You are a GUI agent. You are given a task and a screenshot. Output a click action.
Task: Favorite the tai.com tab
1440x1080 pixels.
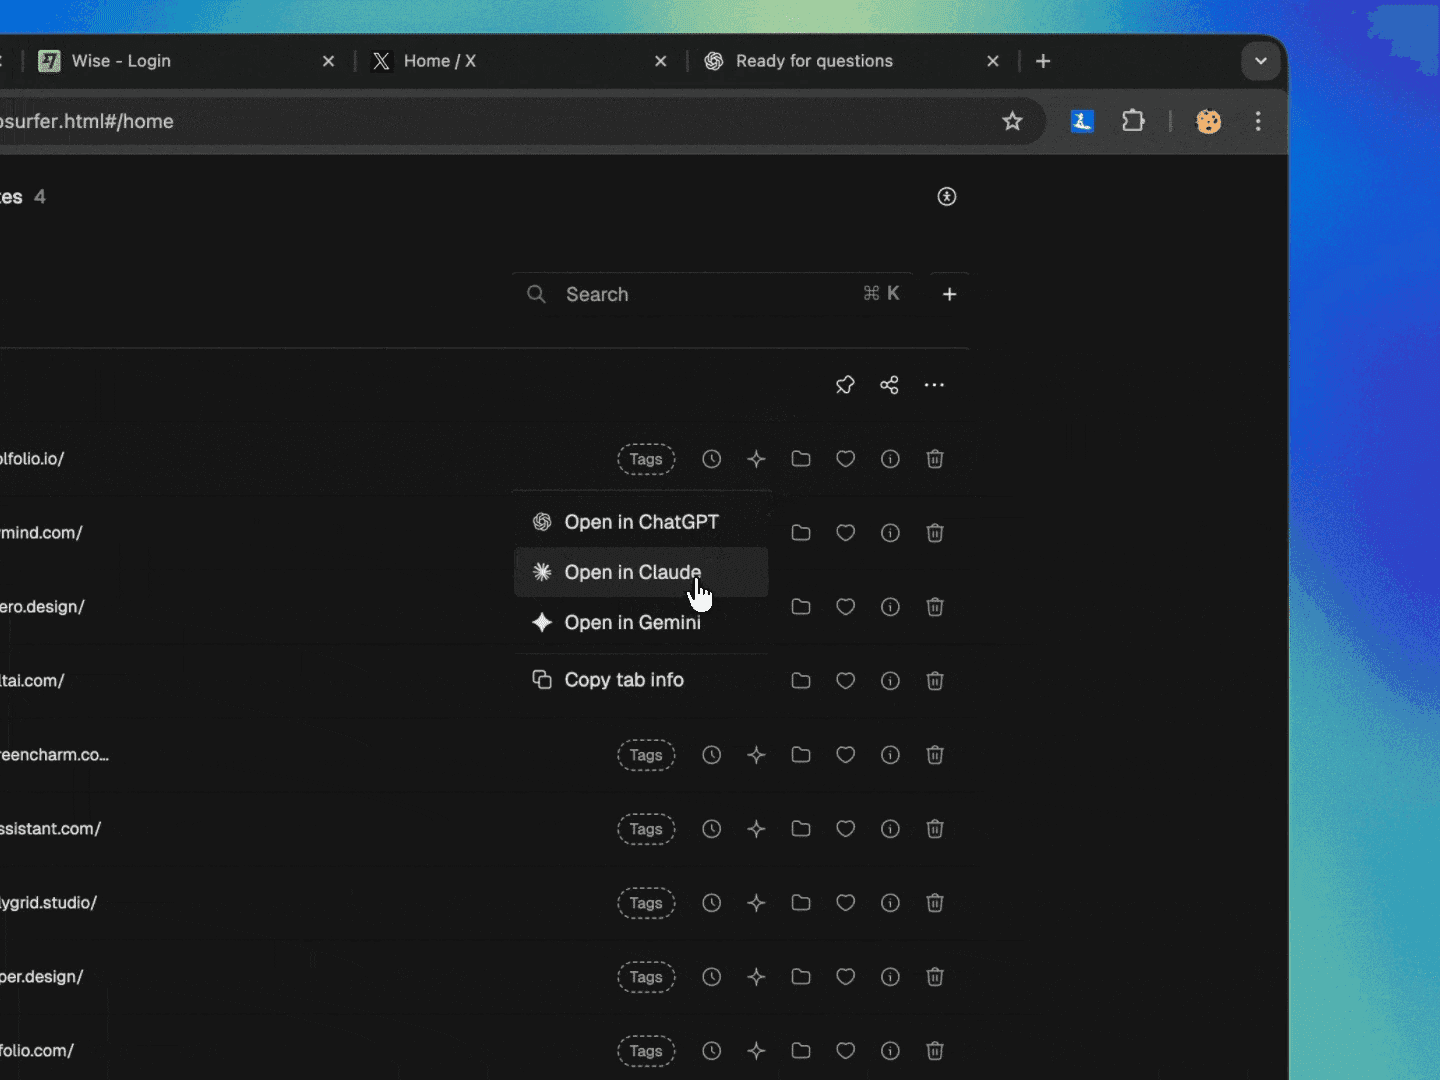coord(845,681)
